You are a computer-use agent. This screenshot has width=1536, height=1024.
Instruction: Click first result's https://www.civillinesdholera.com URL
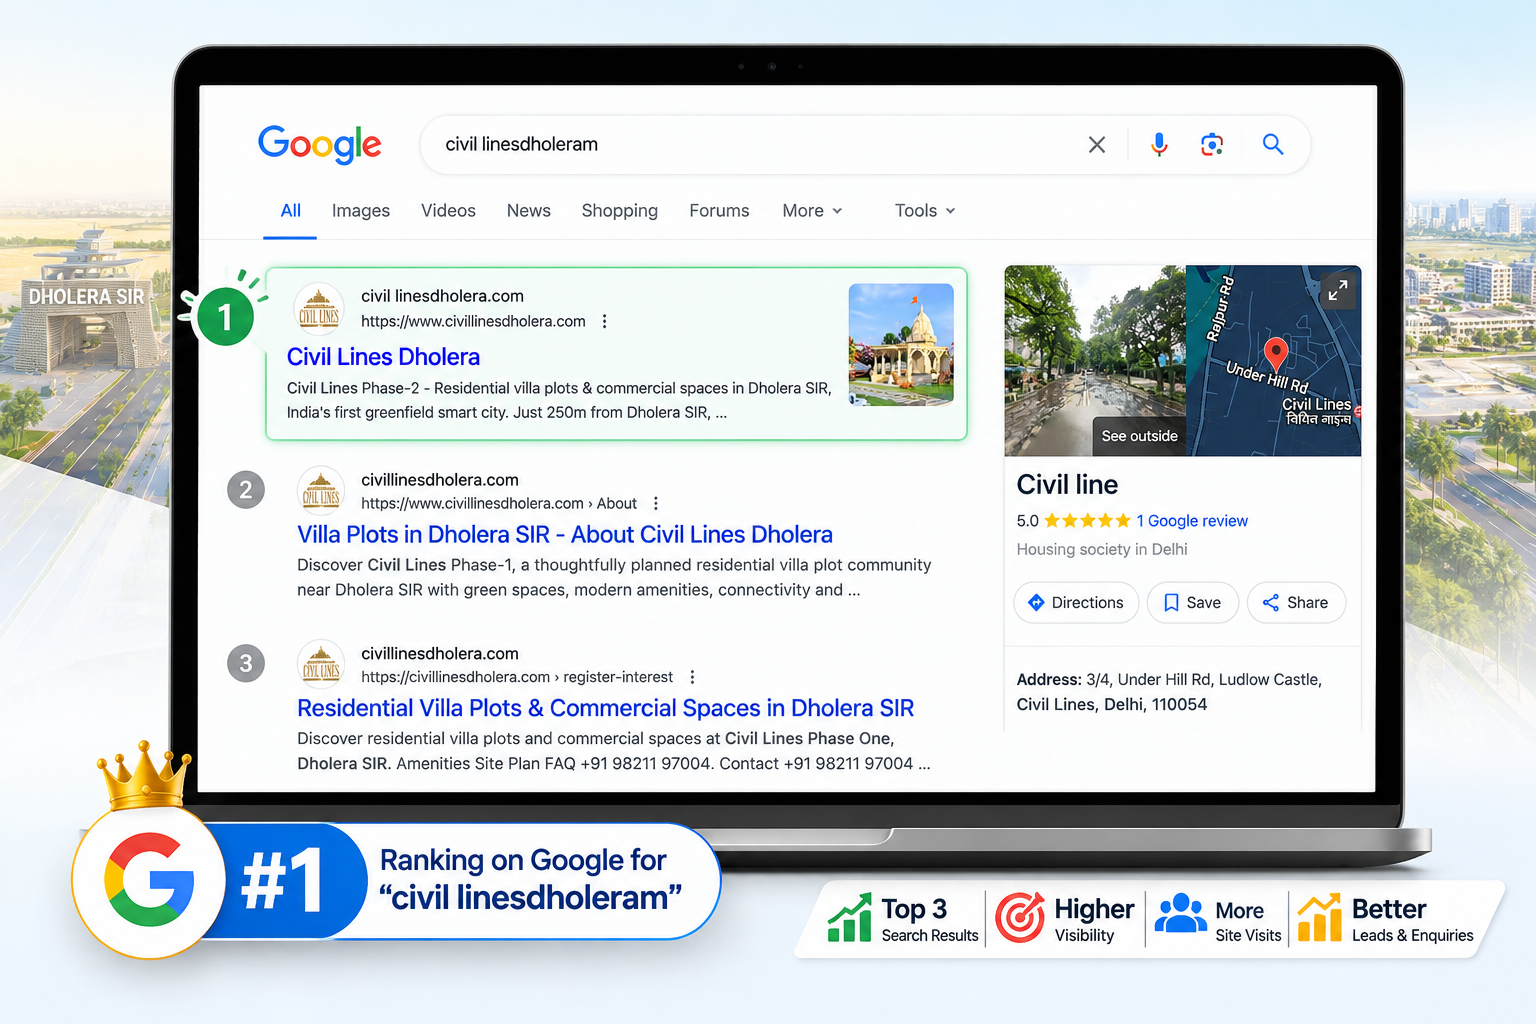tap(473, 321)
